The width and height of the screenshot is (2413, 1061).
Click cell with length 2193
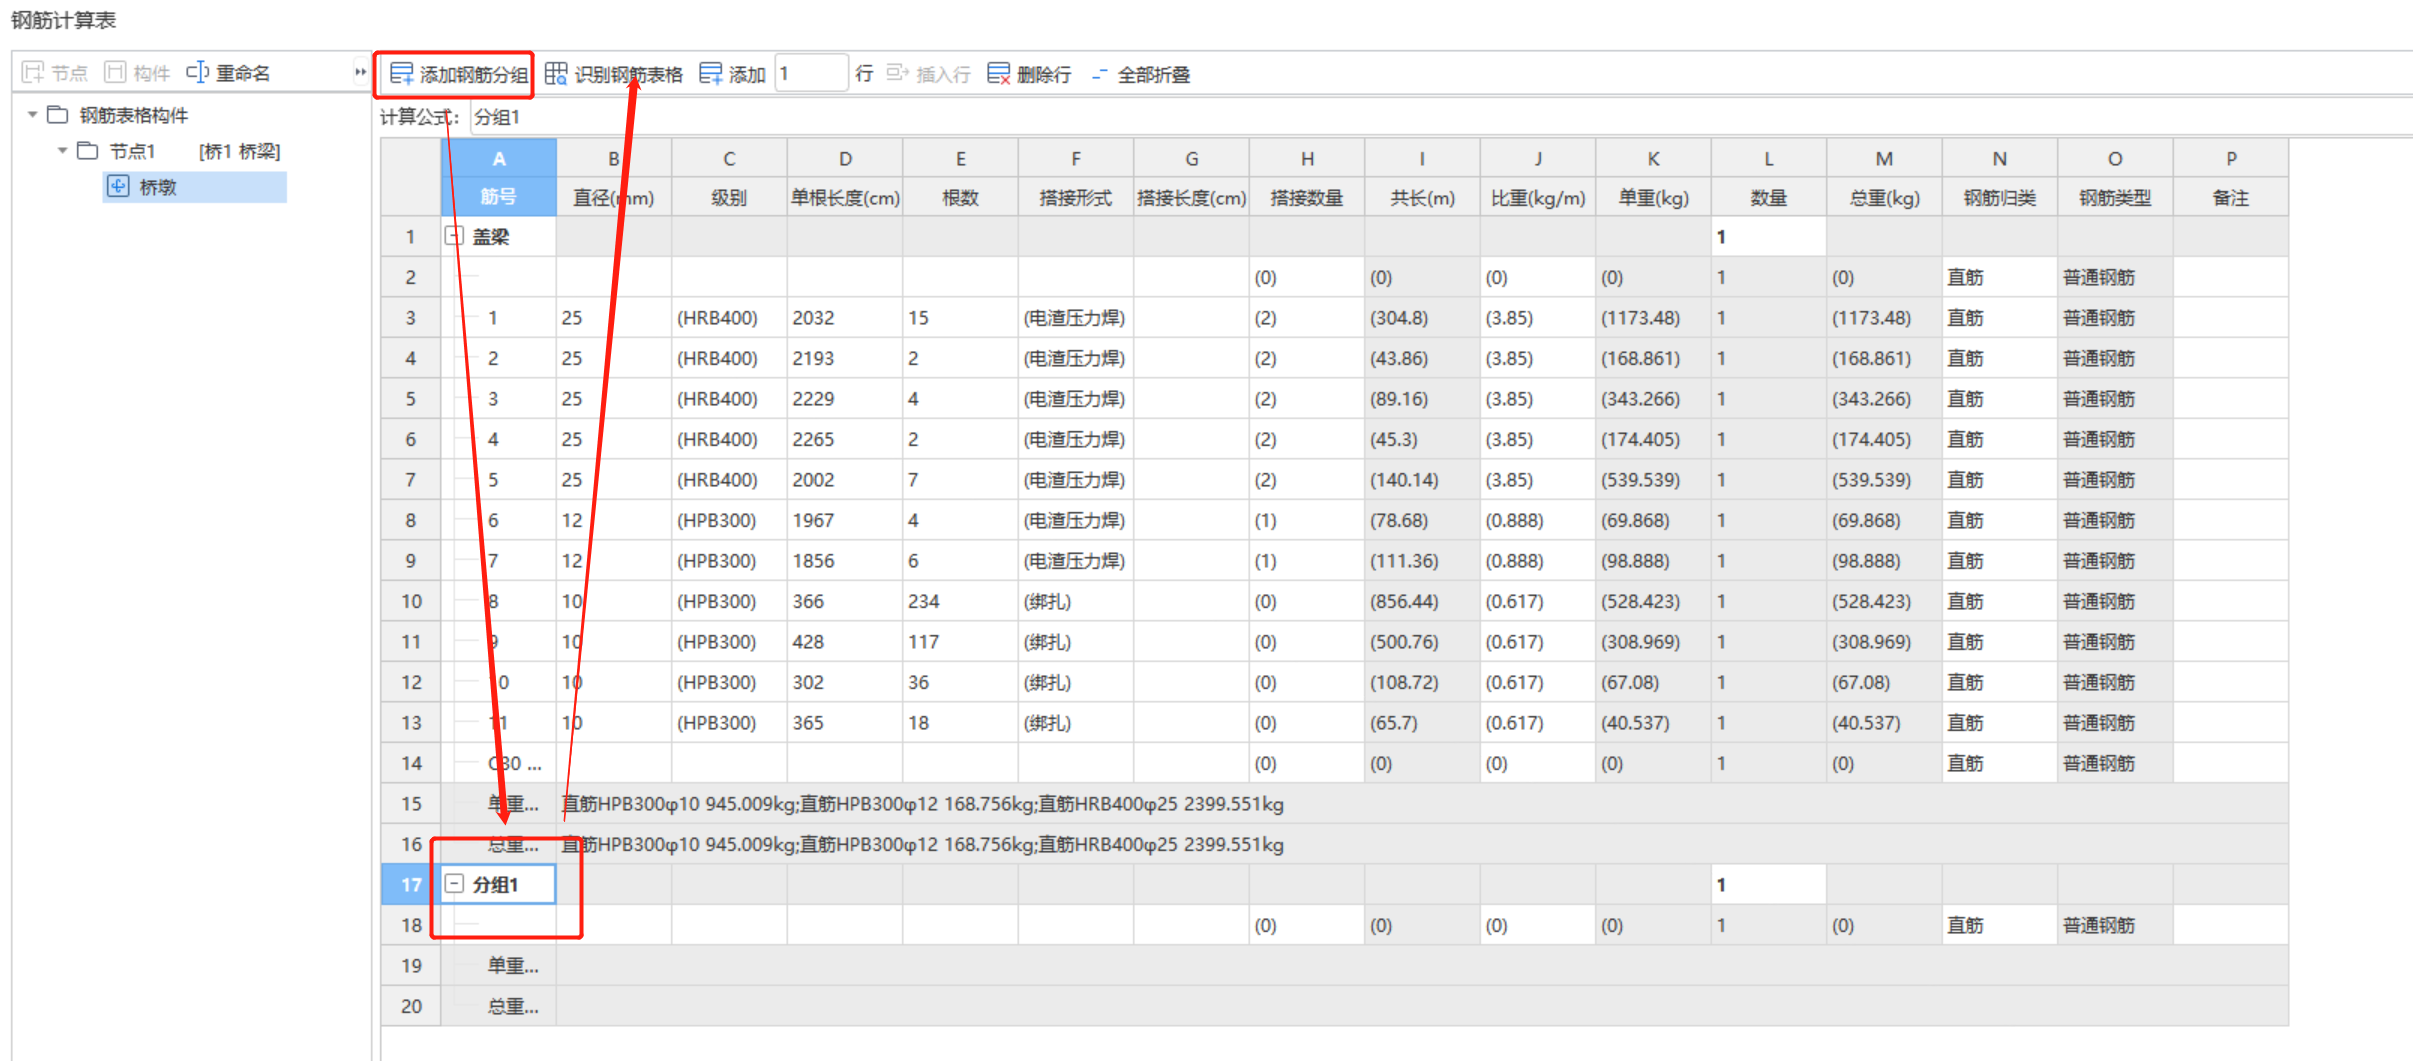(x=845, y=358)
